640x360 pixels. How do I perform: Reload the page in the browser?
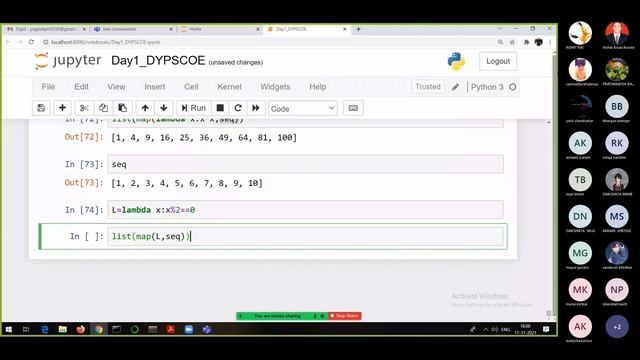[x=31, y=42]
